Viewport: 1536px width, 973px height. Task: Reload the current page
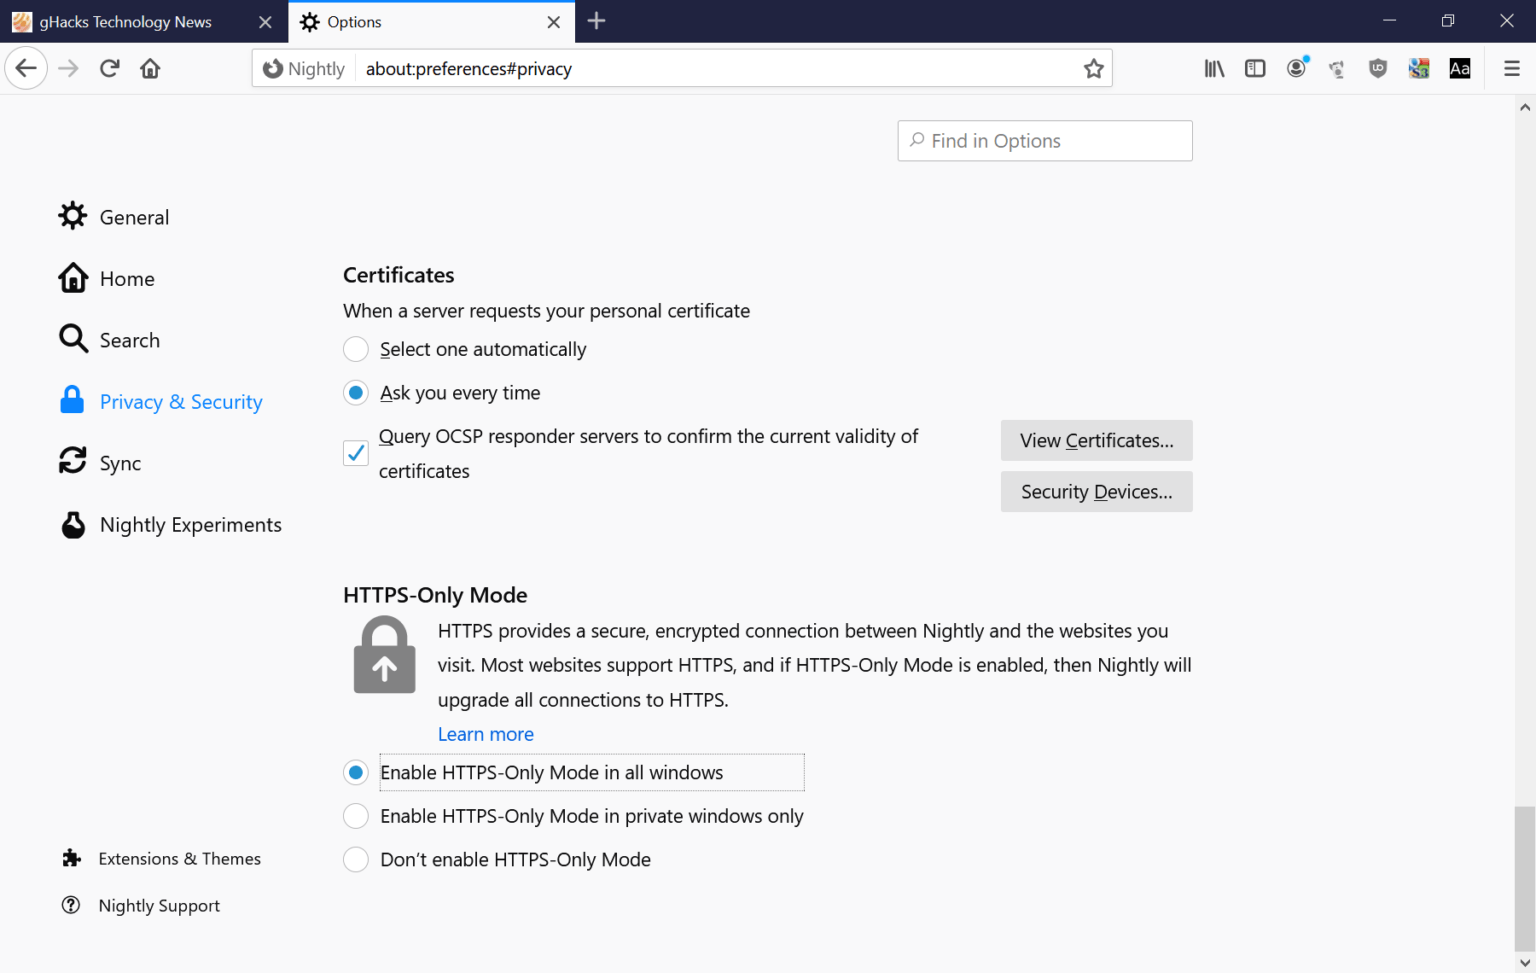pyautogui.click(x=110, y=68)
